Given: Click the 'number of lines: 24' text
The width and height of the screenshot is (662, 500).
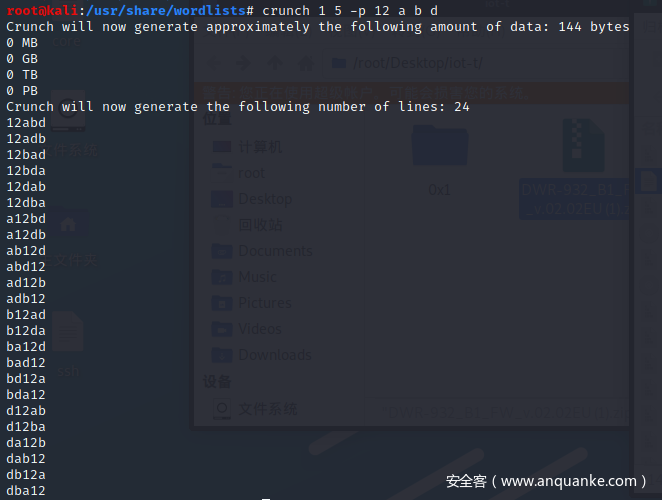Looking at the screenshot, I should coord(393,107).
